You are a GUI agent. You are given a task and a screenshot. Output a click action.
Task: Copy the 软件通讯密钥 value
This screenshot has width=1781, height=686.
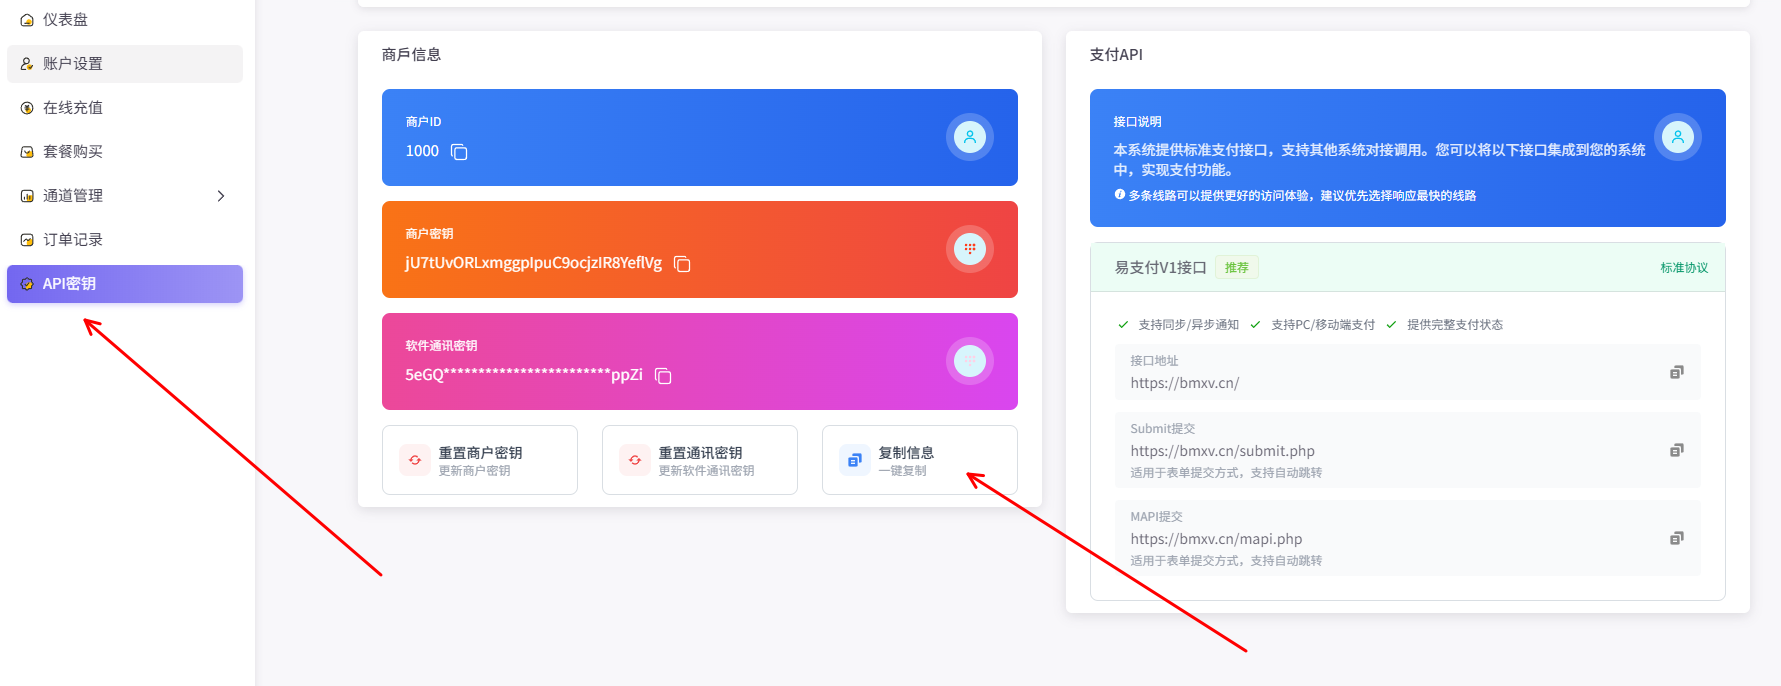[663, 376]
